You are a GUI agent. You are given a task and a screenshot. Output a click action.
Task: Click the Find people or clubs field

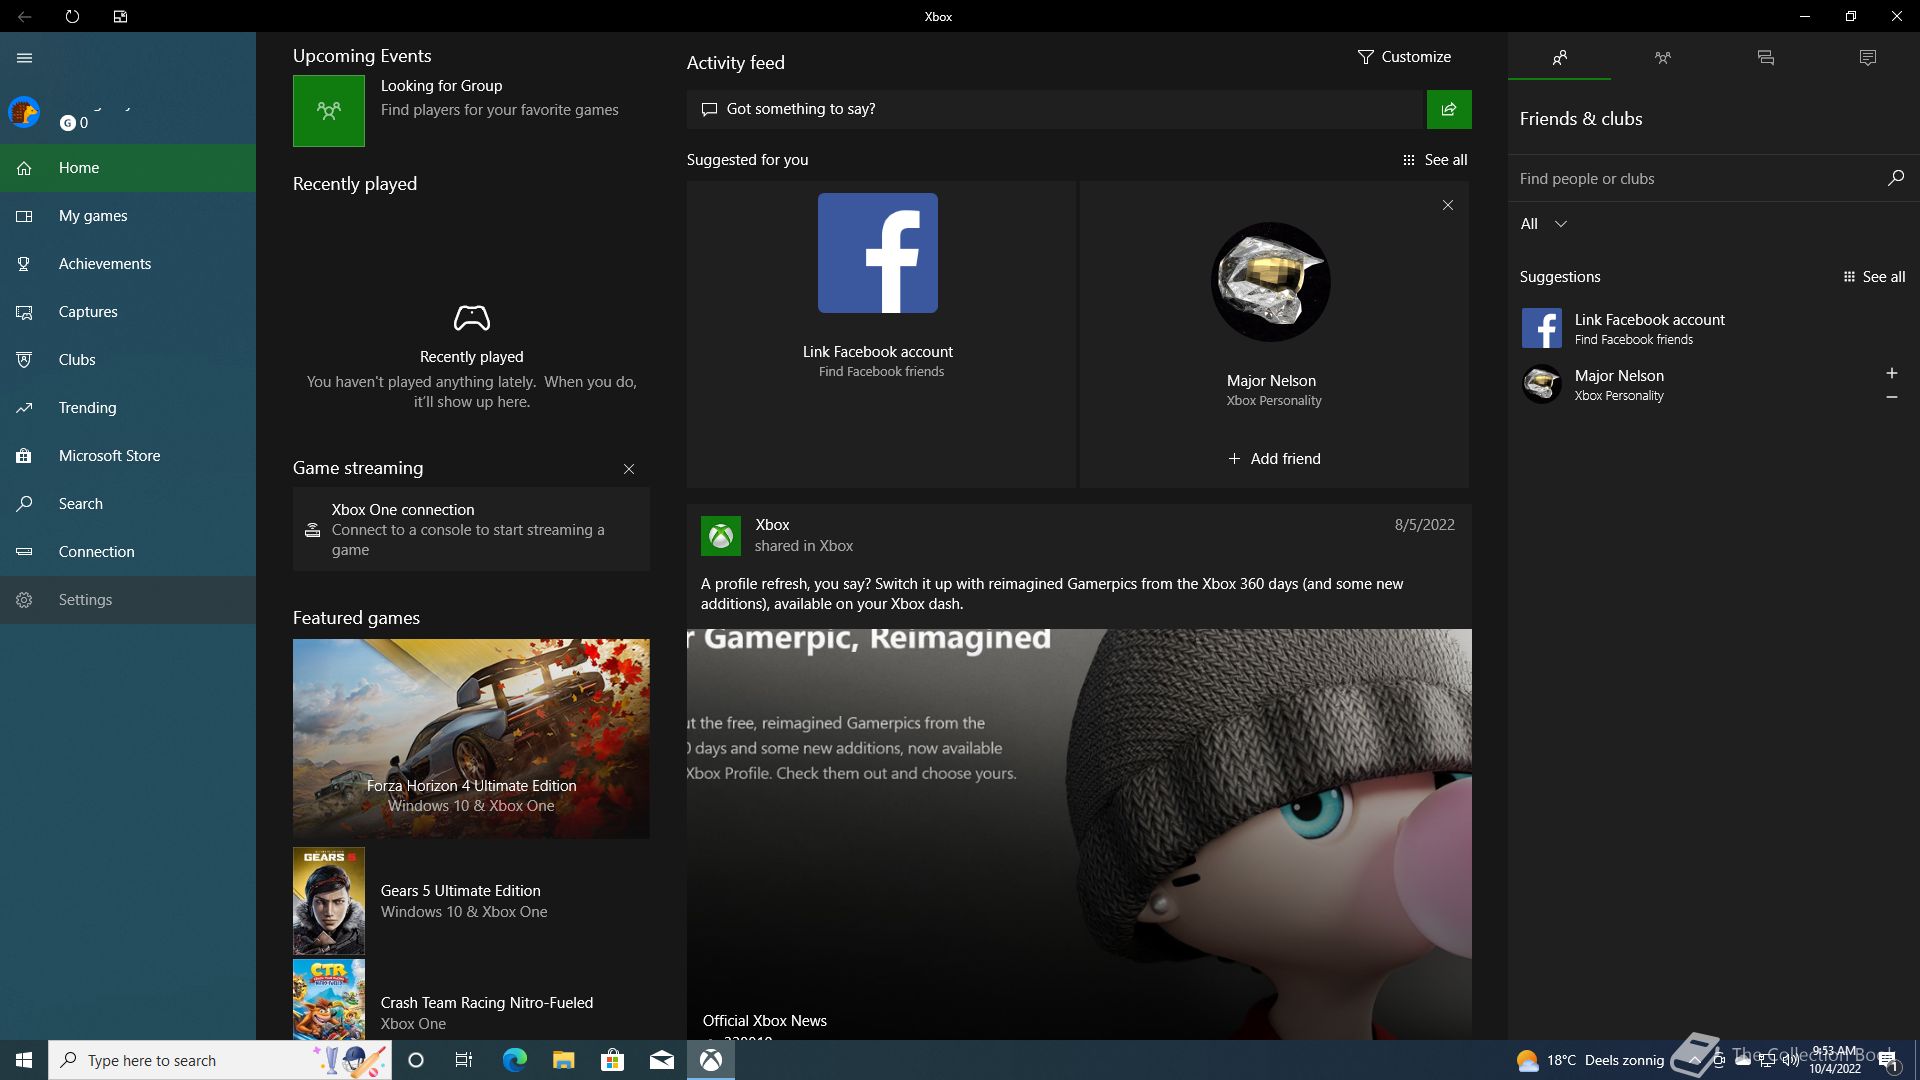1696,179
